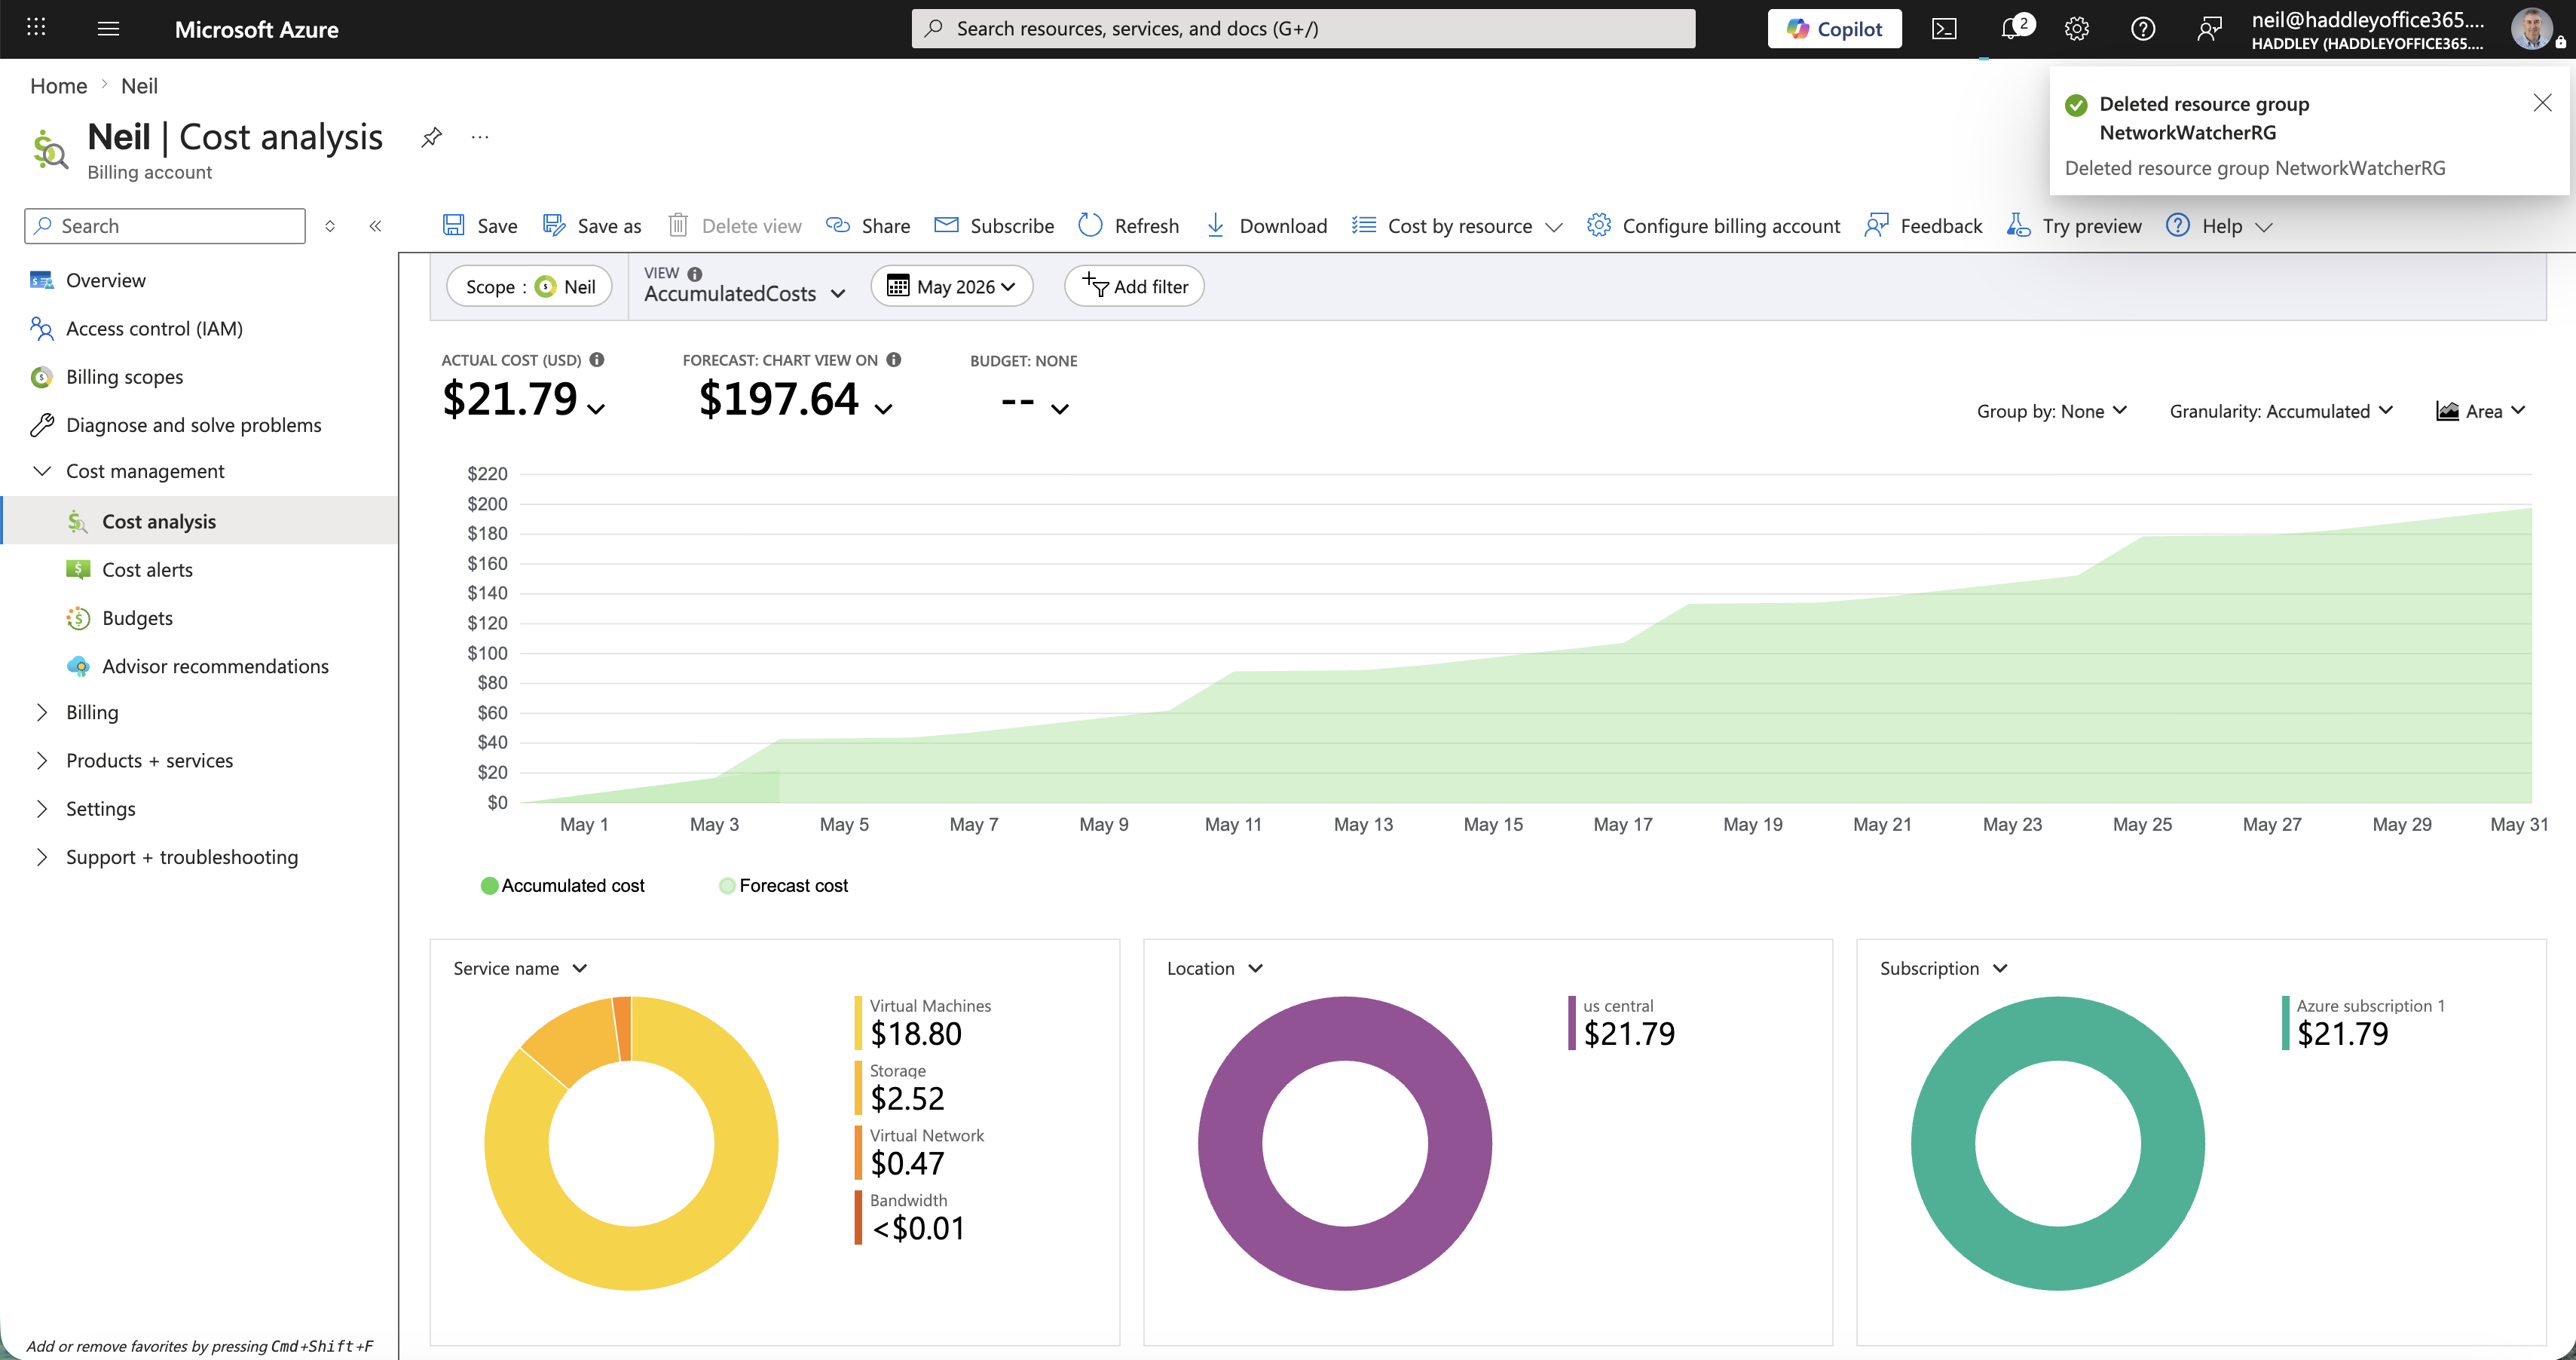Open Granularity Accumulated dropdown

[x=2280, y=411]
